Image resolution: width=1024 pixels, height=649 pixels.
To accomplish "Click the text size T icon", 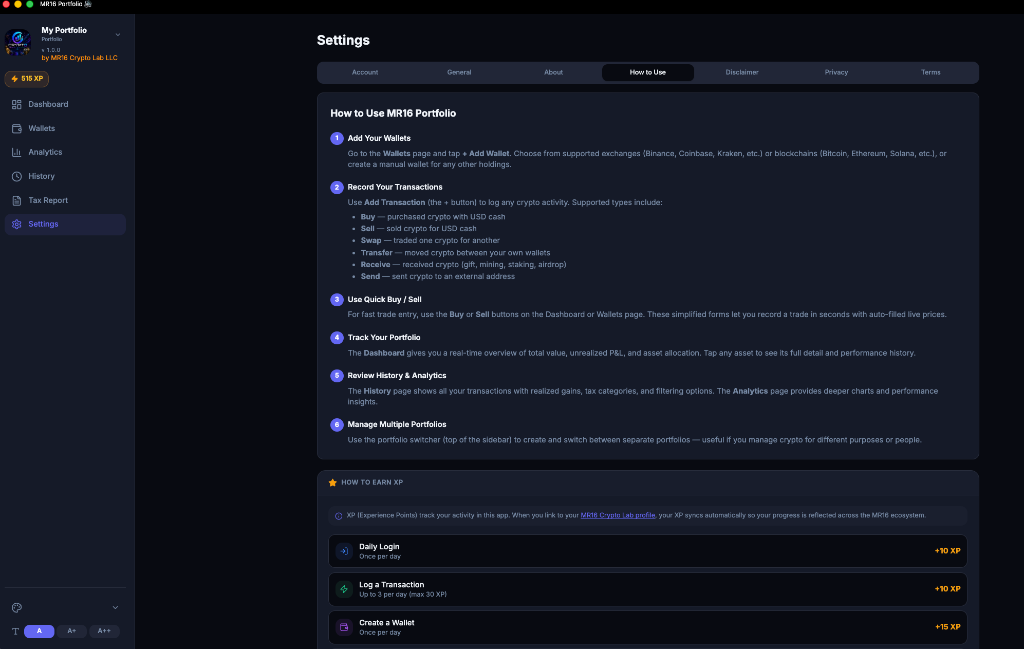I will pyautogui.click(x=16, y=631).
